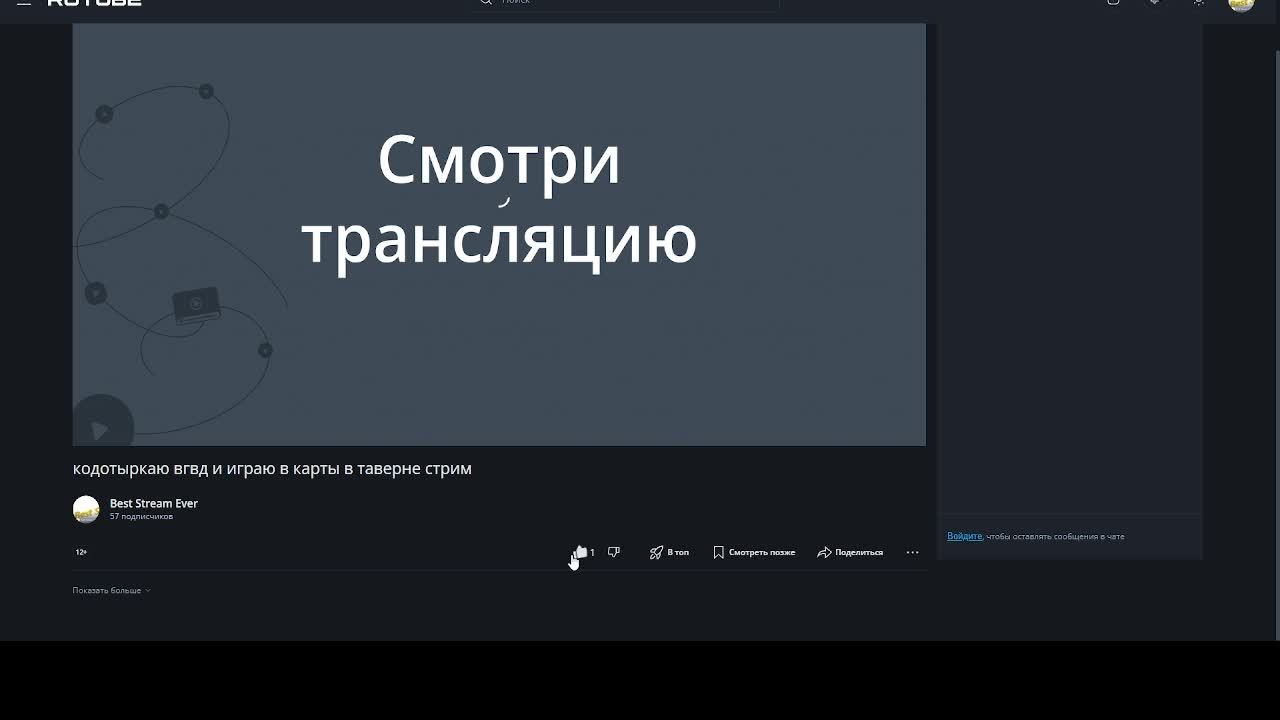The image size is (1280, 720).
Task: Click 'Войдите' link to sign in to chat
Action: point(964,536)
